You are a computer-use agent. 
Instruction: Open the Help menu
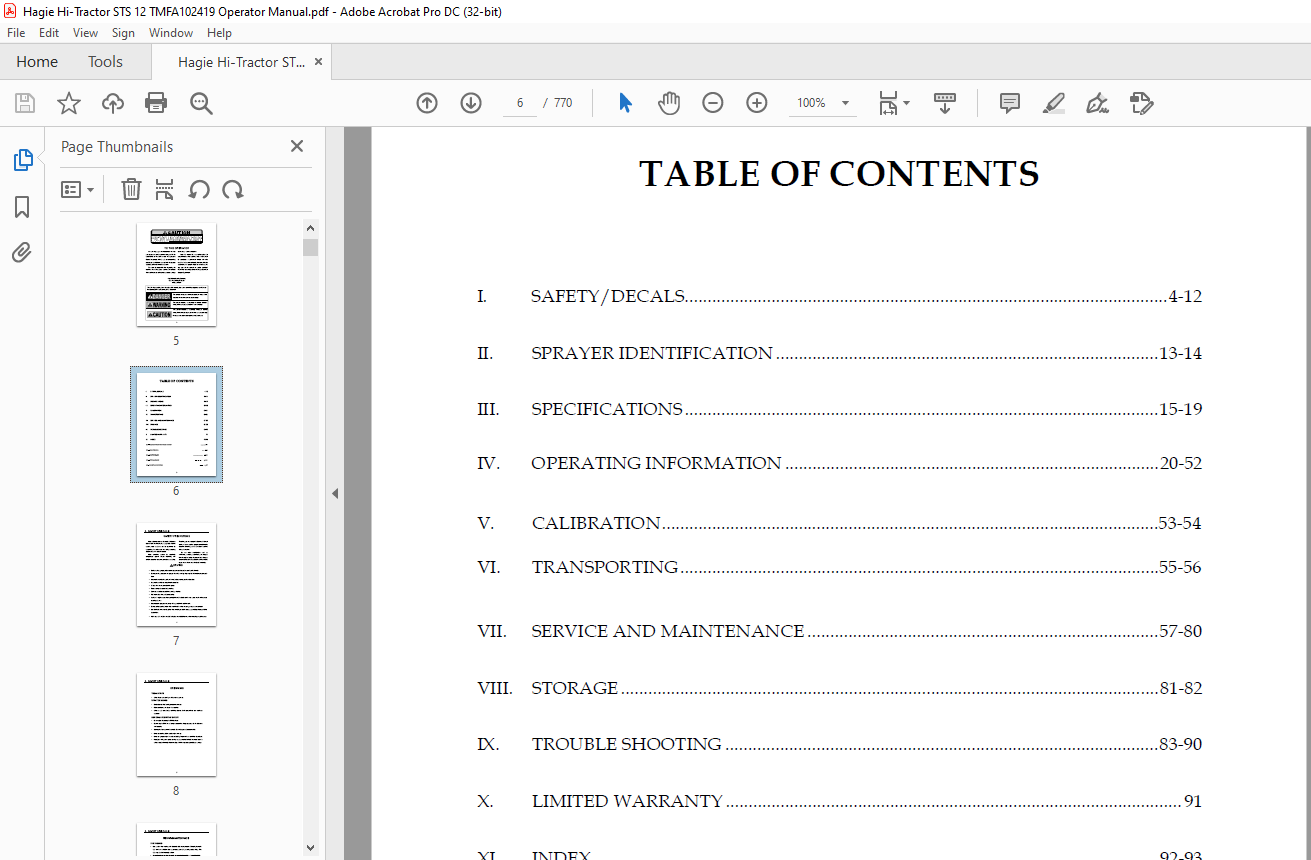[x=219, y=33]
